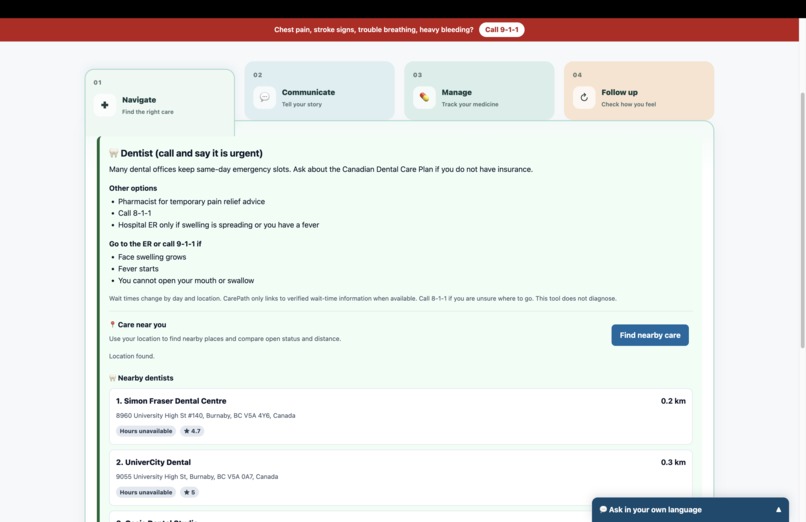This screenshot has width=806, height=522.
Task: Click the pin icon beside Care near you
Action: point(113,325)
